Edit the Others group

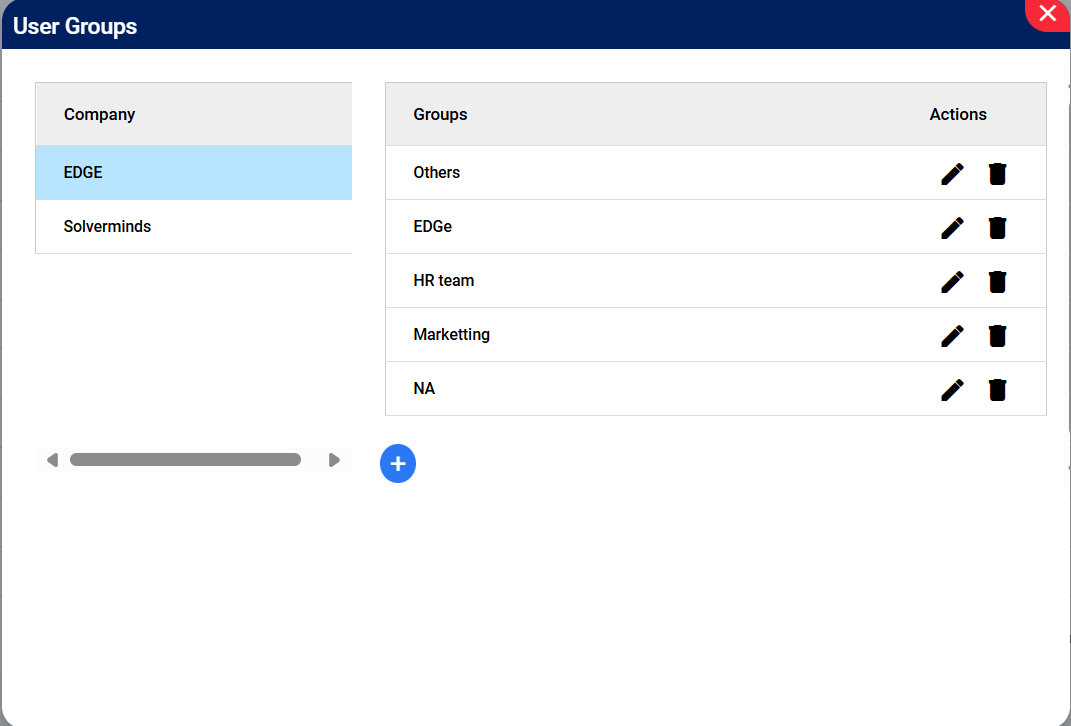click(x=952, y=174)
